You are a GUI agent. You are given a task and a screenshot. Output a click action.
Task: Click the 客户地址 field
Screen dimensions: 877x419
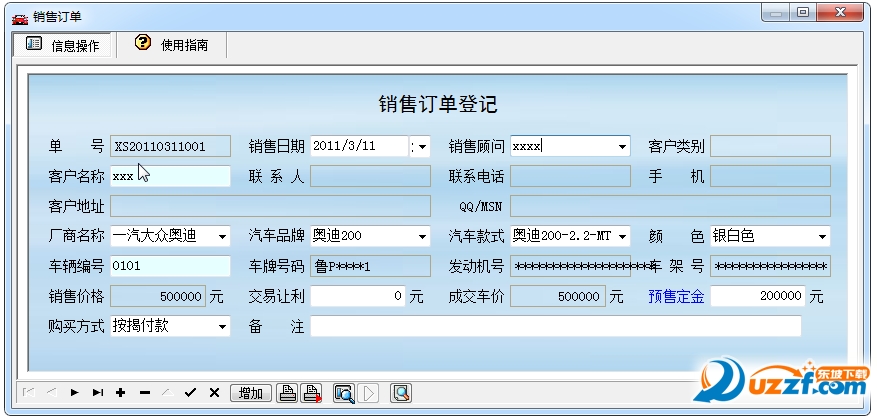point(270,206)
